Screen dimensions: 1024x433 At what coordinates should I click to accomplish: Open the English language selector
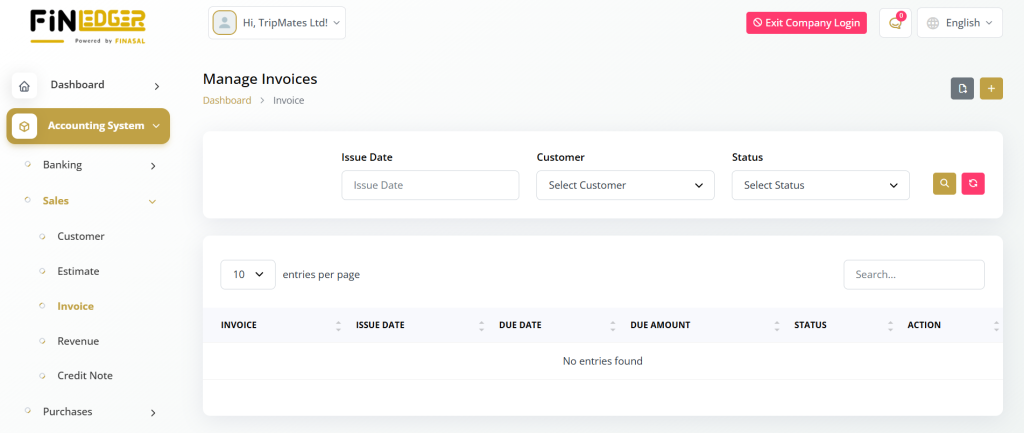(x=959, y=23)
